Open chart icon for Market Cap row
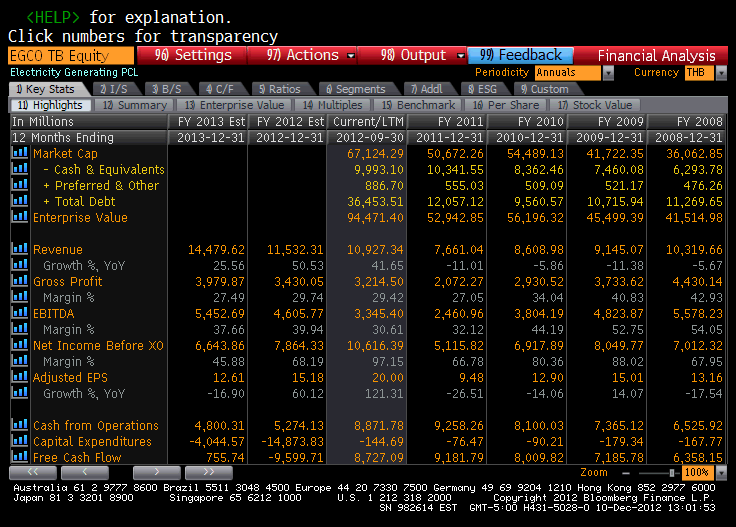Image resolution: width=736 pixels, height=527 pixels. tap(20, 153)
